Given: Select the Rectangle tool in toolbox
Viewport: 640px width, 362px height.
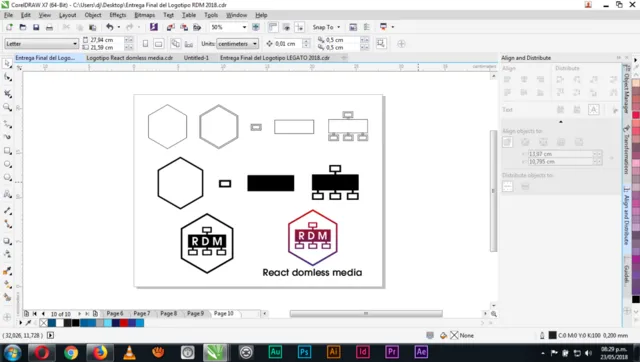Looking at the screenshot, I should pos(7,151).
